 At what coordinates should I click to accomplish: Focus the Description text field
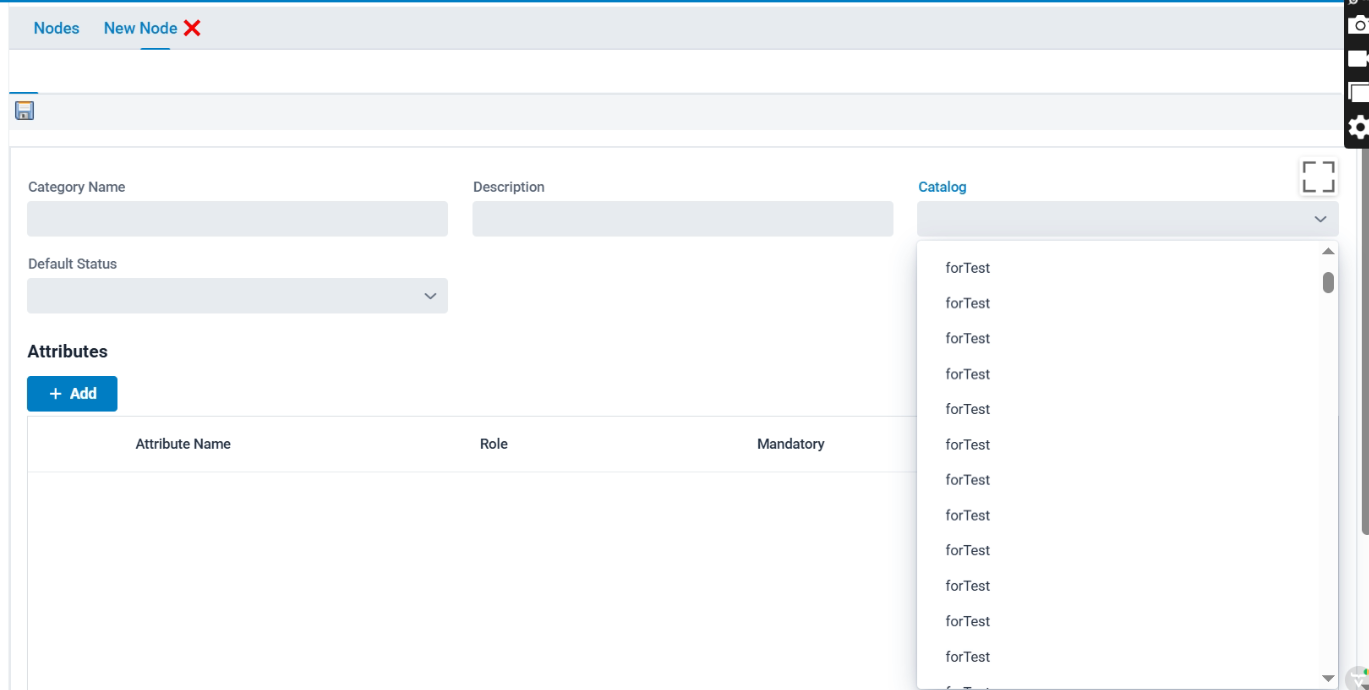click(x=682, y=219)
